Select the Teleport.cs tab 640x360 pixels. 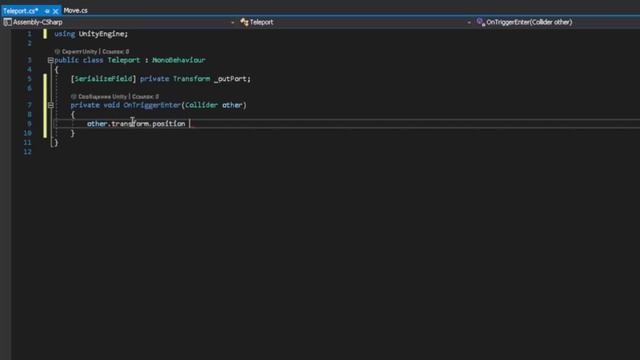click(x=20, y=11)
